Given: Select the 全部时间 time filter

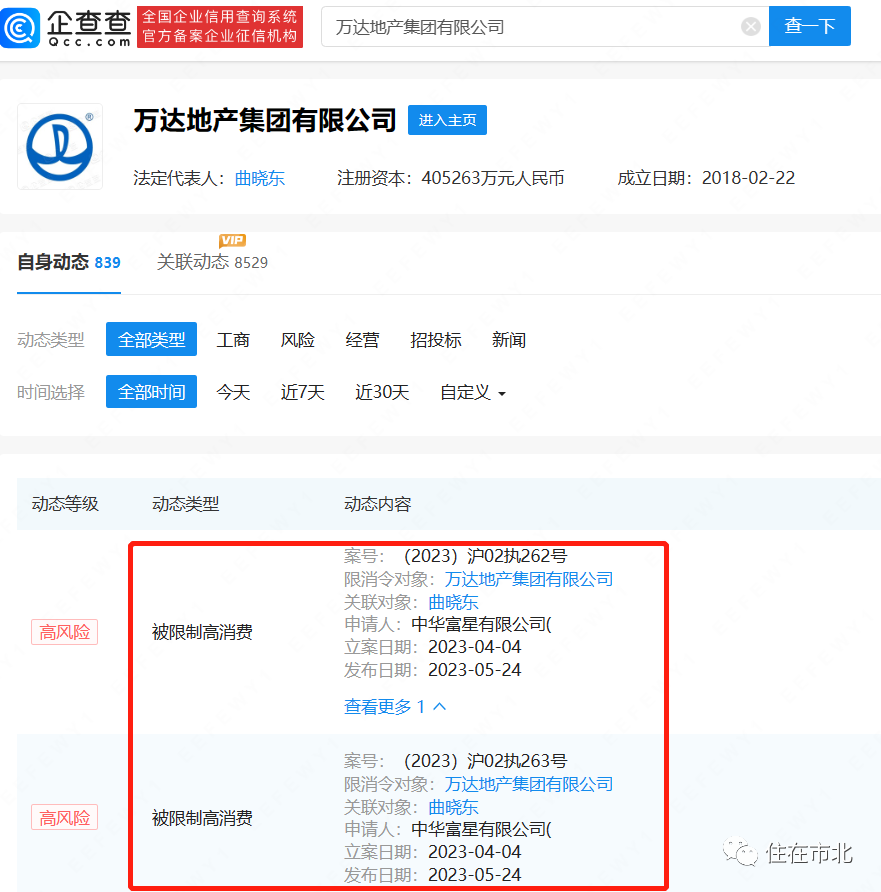Looking at the screenshot, I should coord(151,392).
